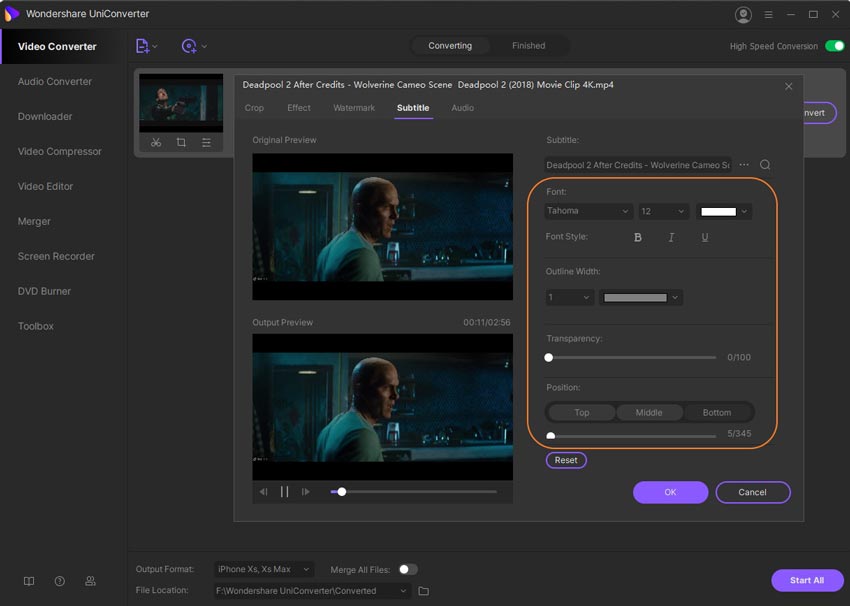Switch to the Effect tab

coord(299,108)
